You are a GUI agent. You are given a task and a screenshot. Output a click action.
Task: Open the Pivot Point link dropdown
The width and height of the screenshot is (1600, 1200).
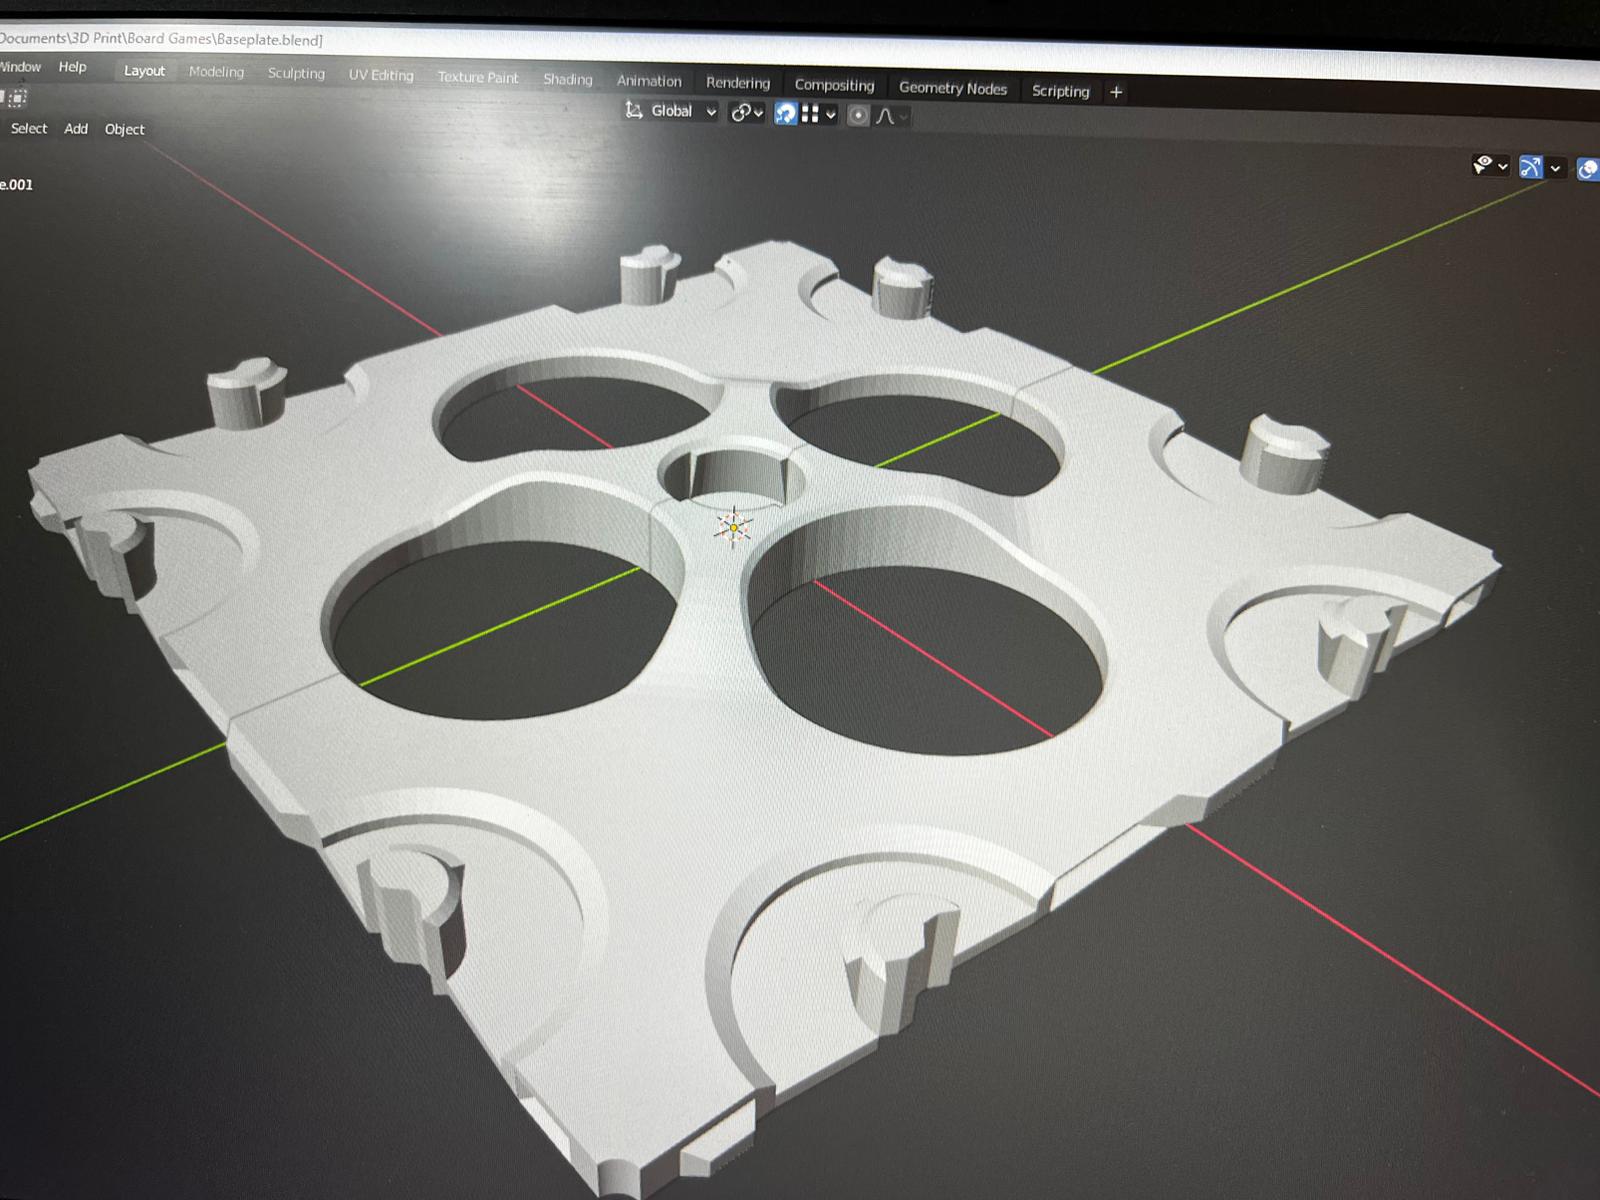(x=746, y=113)
